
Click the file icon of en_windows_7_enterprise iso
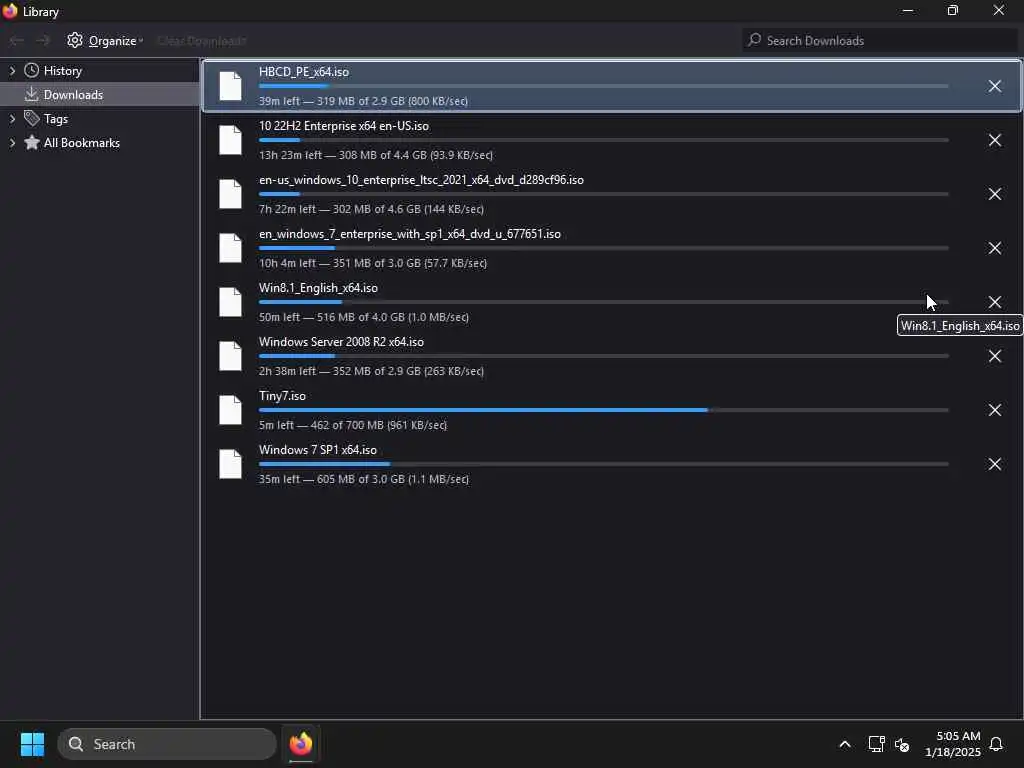click(230, 248)
